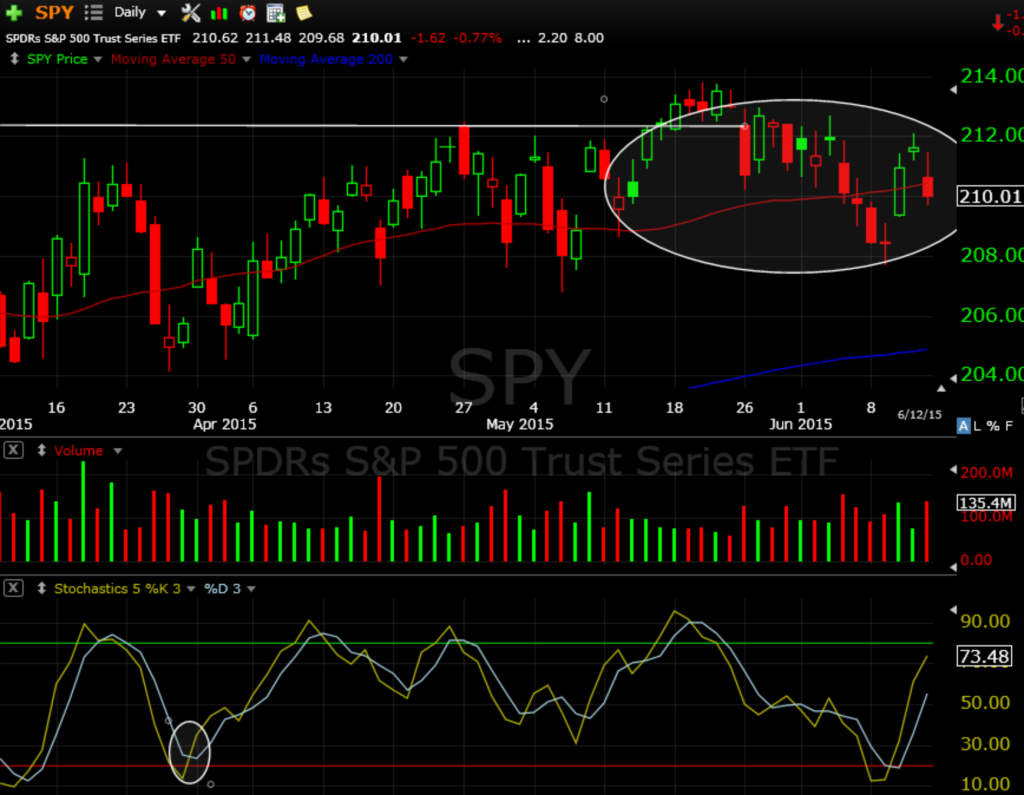Open chart settings wrench and screwdriver icon
1024x795 pixels.
190,12
